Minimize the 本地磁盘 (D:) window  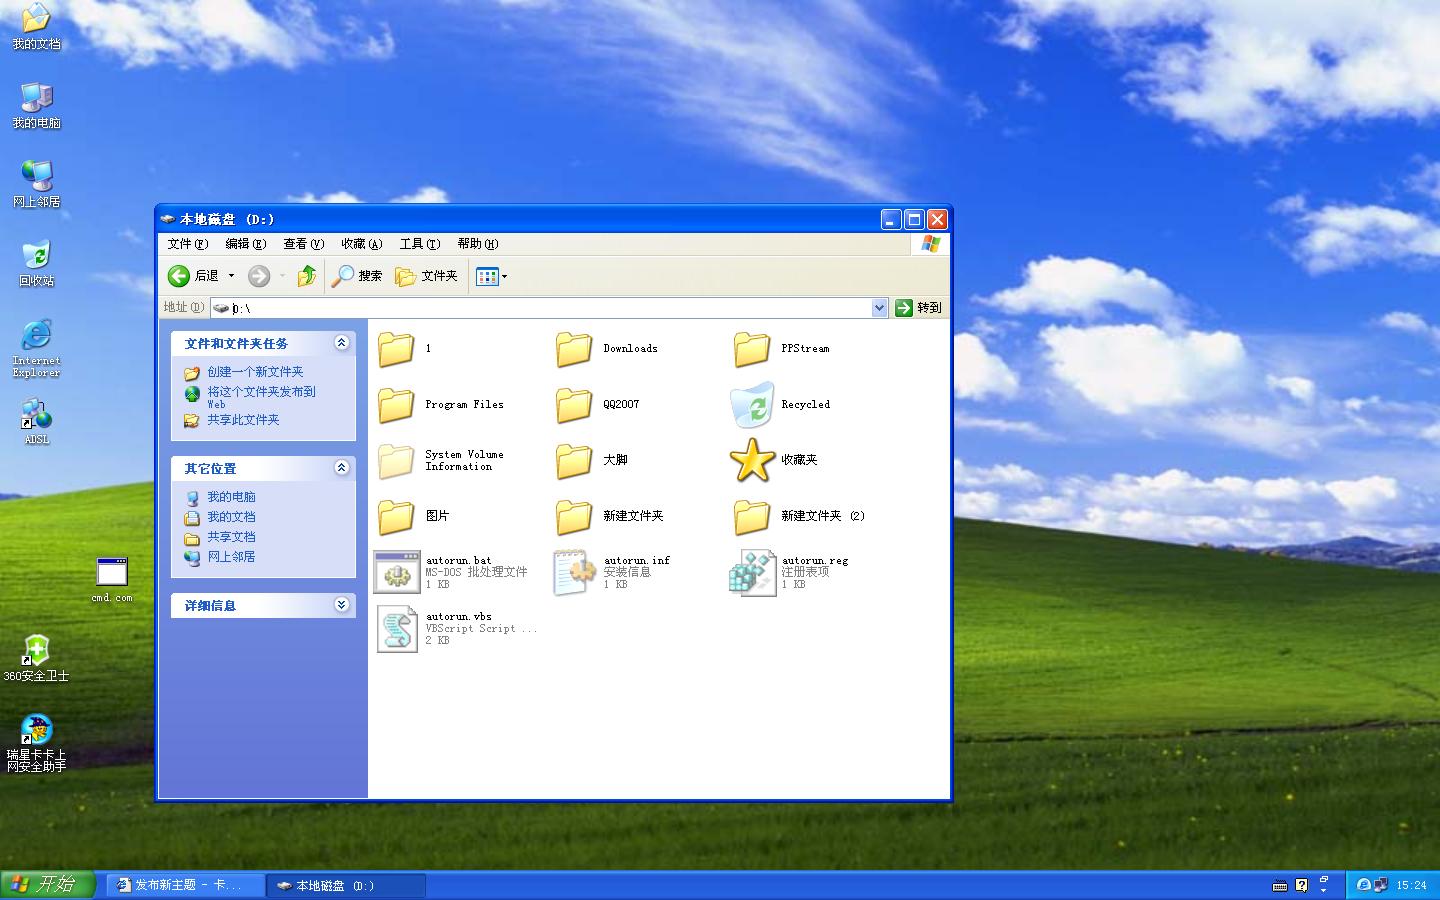pos(891,219)
